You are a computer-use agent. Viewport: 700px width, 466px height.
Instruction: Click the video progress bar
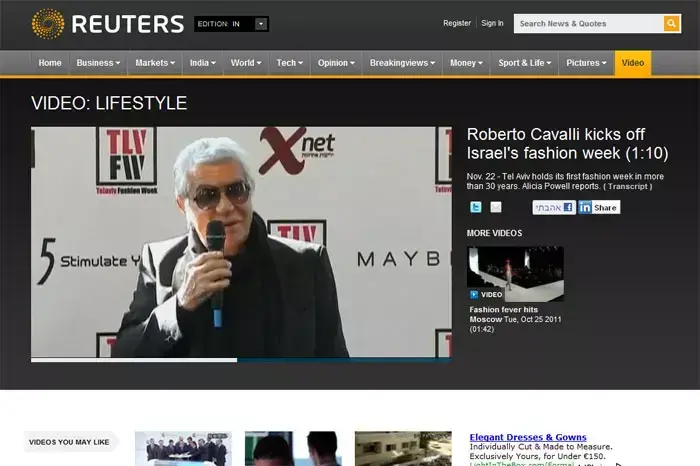pyautogui.click(x=241, y=360)
